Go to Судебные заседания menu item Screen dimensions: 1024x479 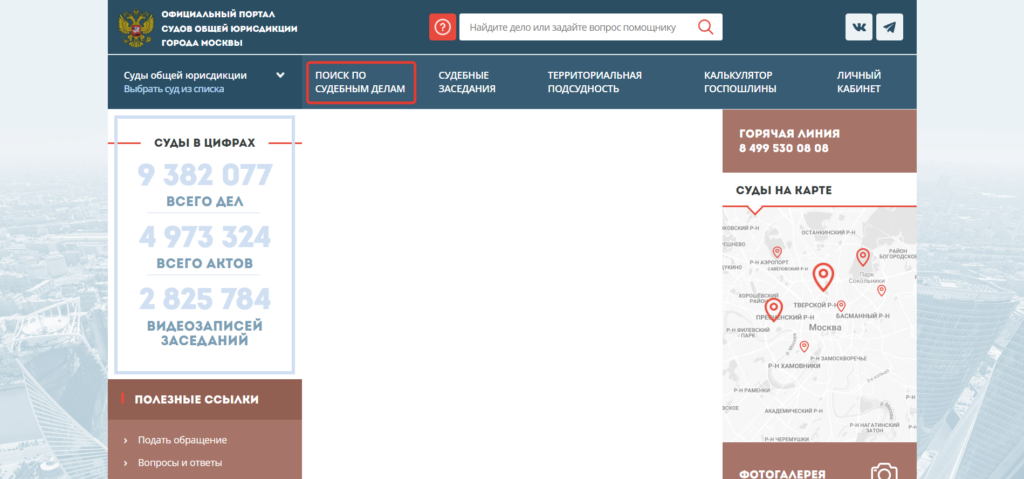click(x=467, y=82)
